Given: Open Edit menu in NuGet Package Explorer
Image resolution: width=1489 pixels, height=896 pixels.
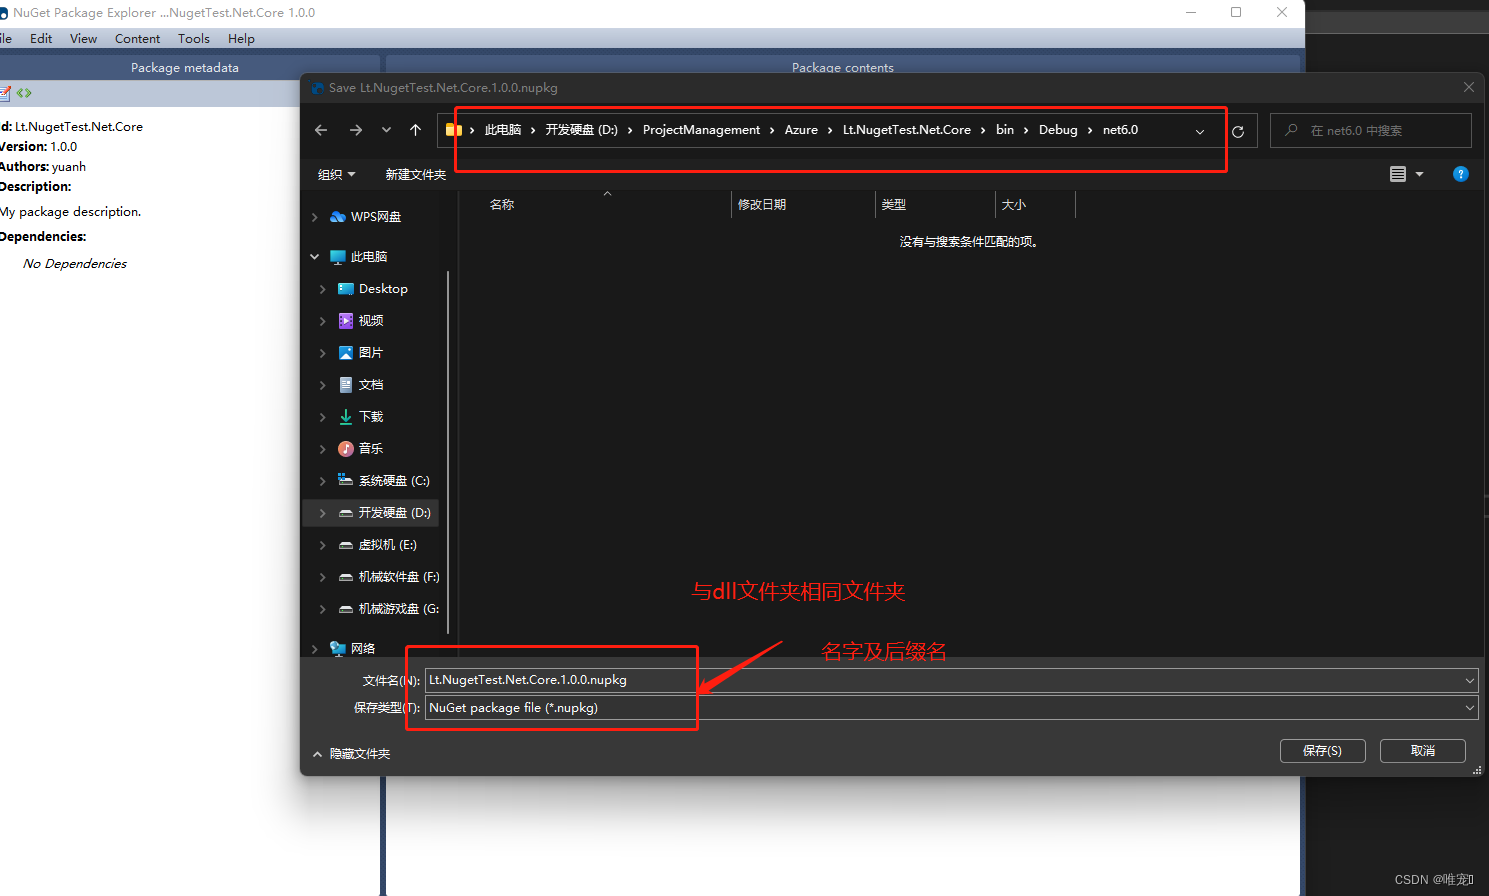Looking at the screenshot, I should pyautogui.click(x=41, y=39).
